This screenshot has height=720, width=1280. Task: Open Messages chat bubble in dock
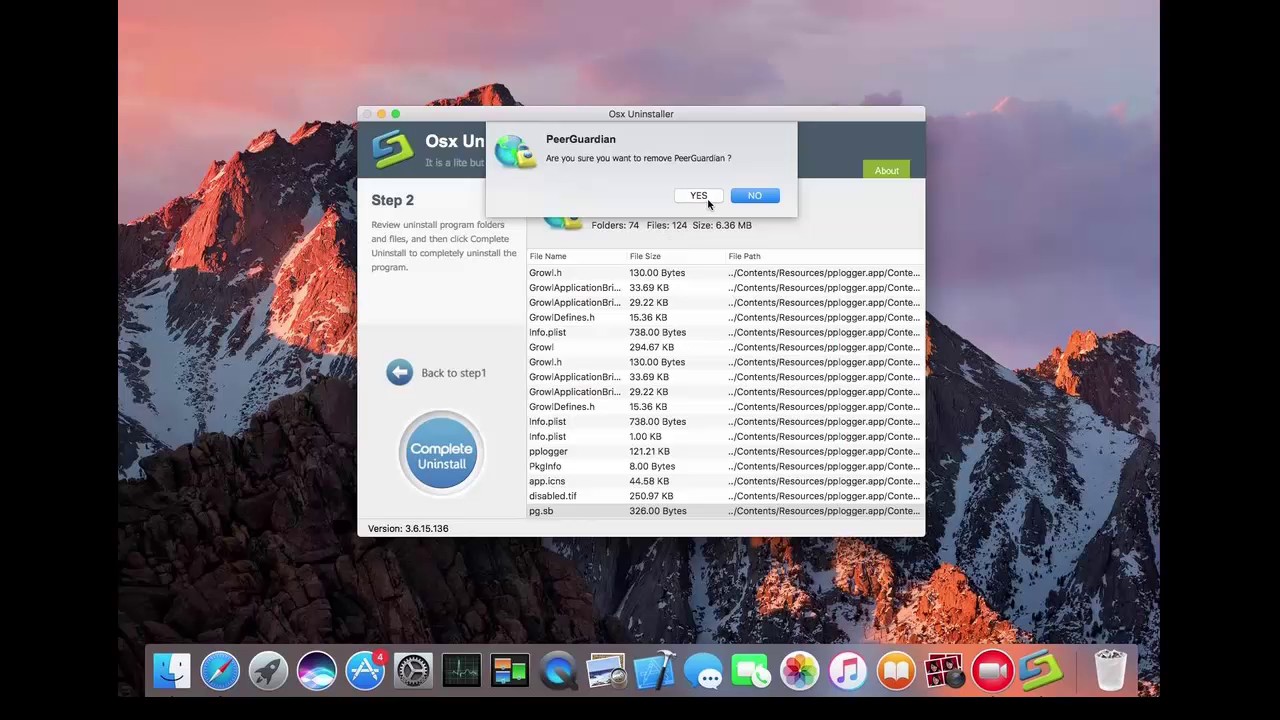(703, 671)
